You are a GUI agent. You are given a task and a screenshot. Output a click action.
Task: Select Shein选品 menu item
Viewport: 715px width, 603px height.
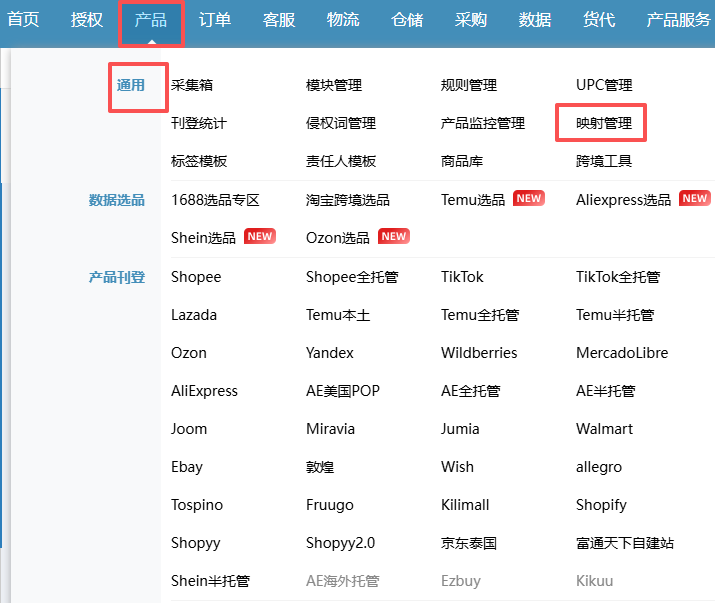[x=203, y=237]
